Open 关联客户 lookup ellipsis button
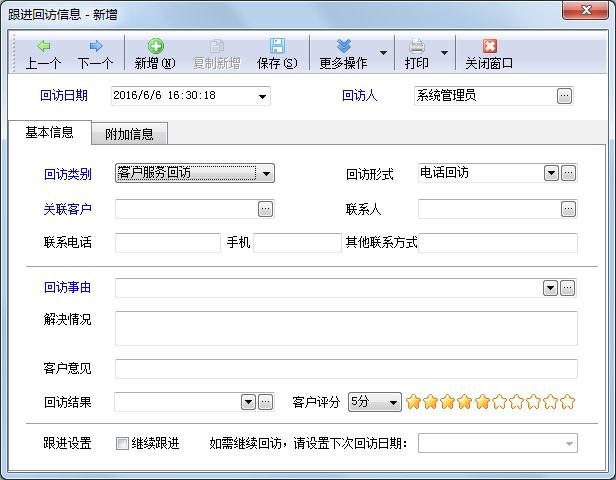Image resolution: width=616 pixels, height=480 pixels. (265, 209)
